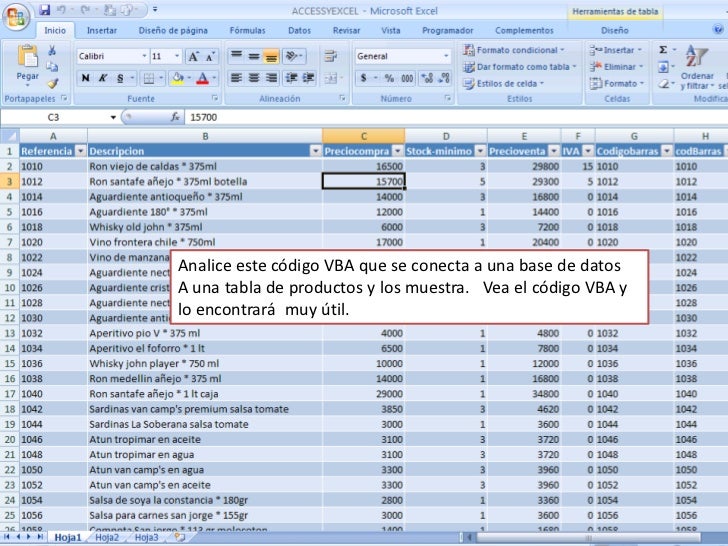The width and height of the screenshot is (728, 546).
Task: Apply fill color with the paint bucket
Action: coord(177,78)
